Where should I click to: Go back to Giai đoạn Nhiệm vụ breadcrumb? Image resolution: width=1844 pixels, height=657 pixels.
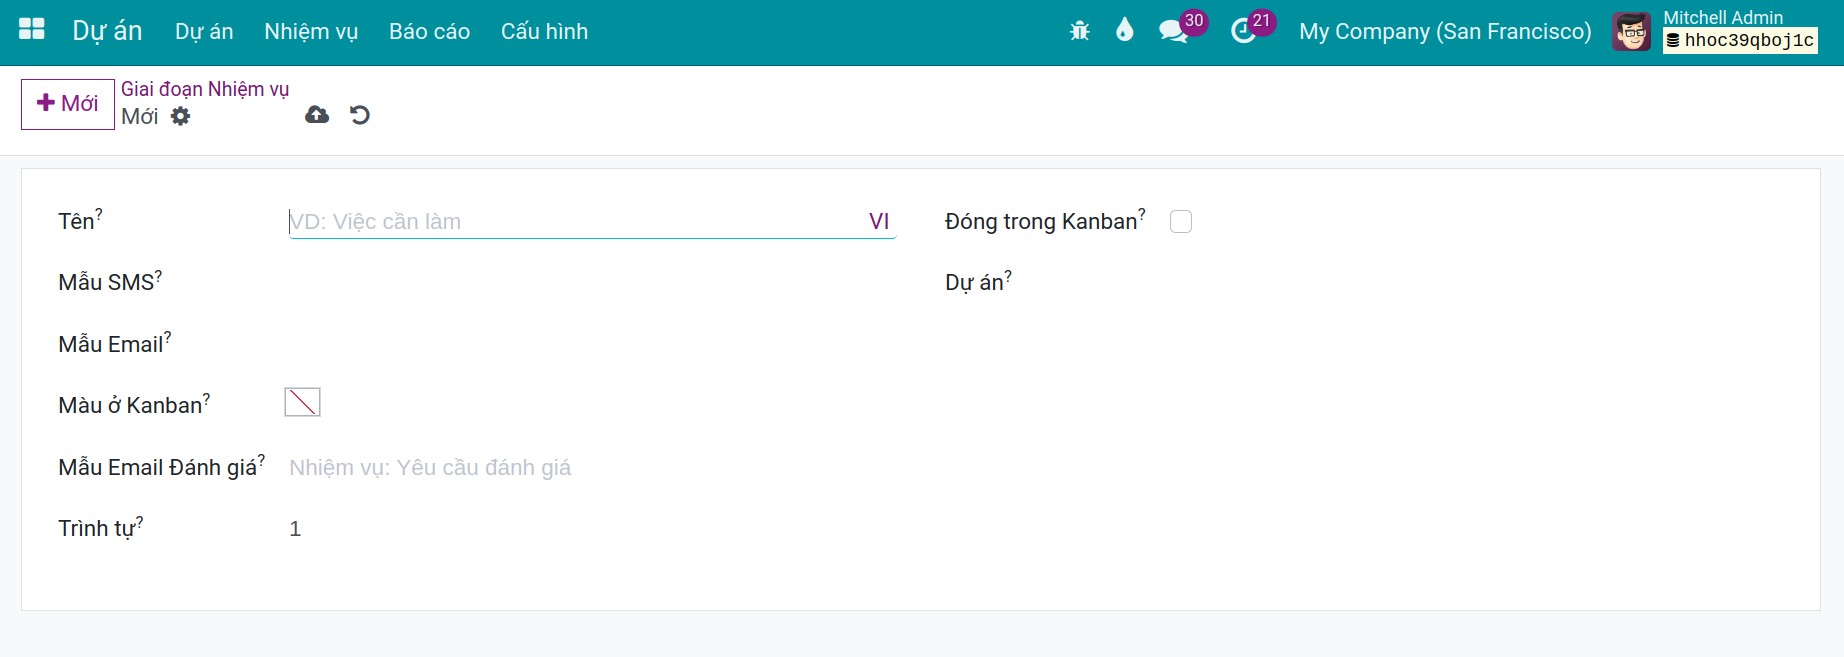[205, 89]
